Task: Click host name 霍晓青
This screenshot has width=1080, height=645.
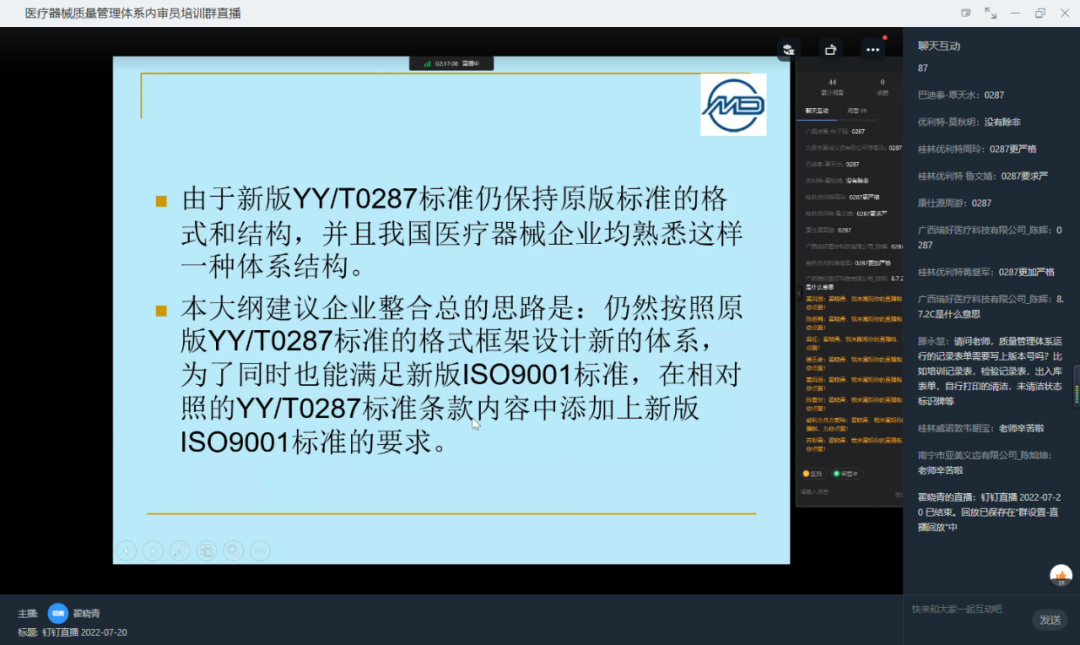Action: tap(87, 613)
